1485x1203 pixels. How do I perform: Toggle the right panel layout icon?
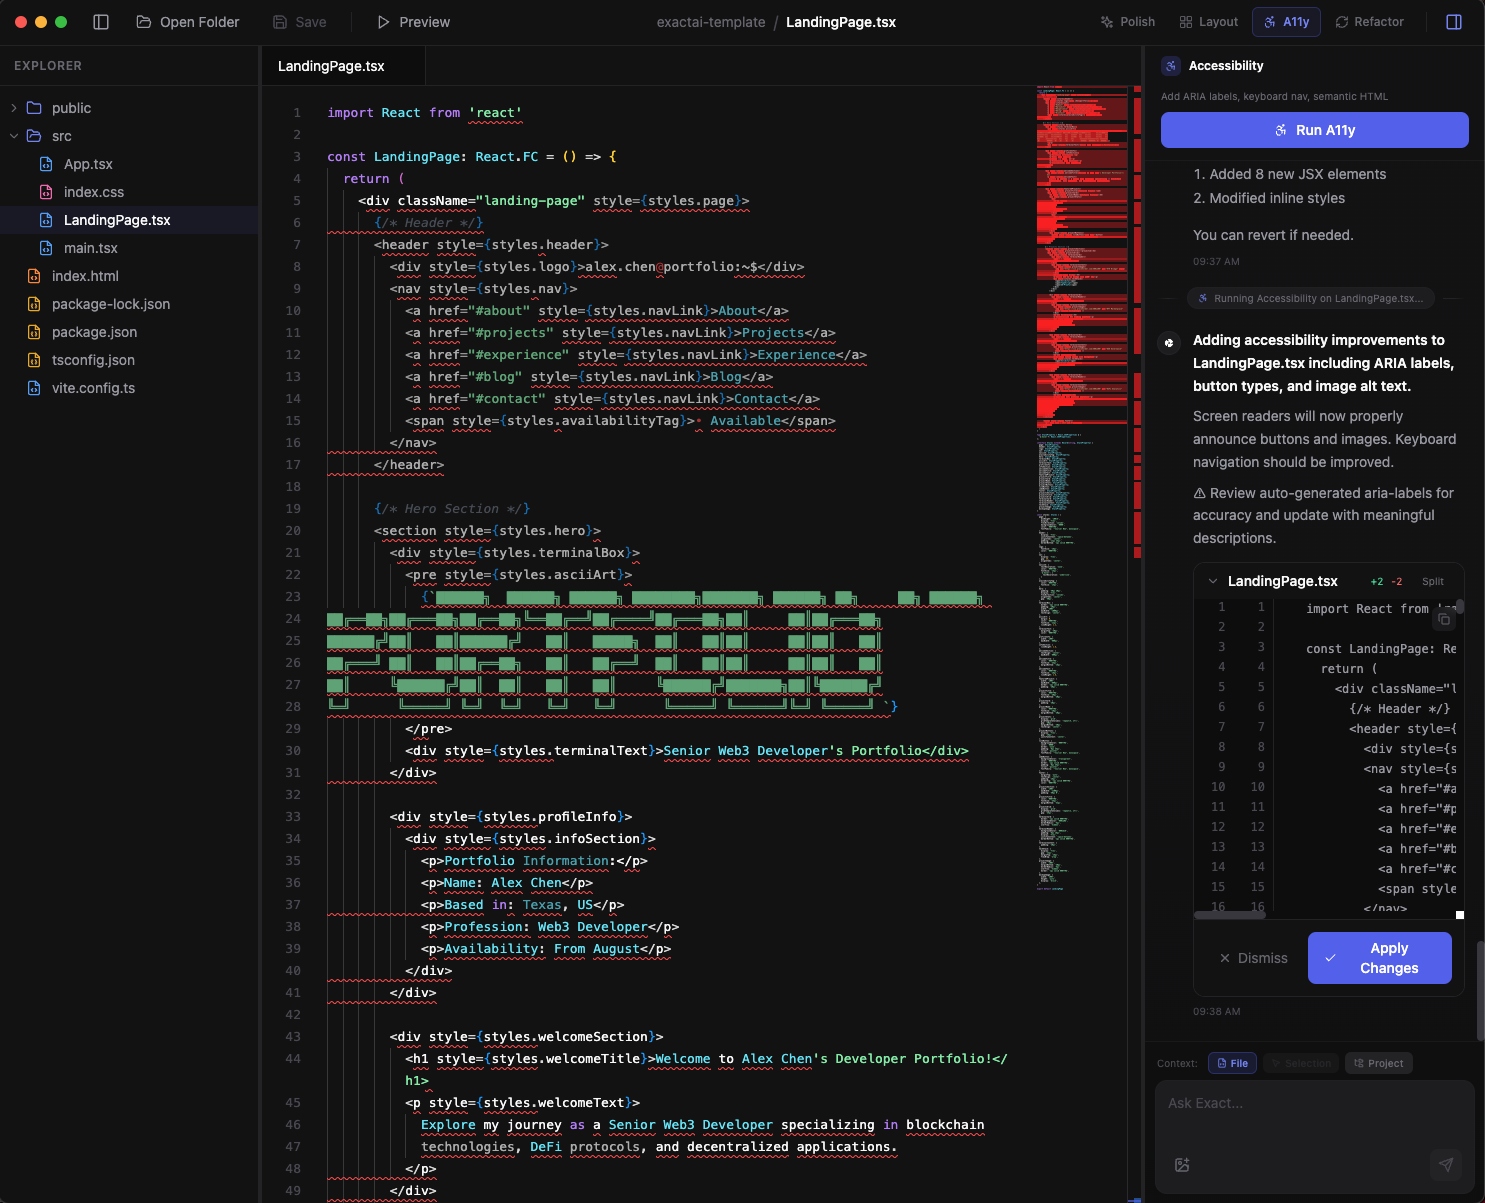click(x=1454, y=22)
